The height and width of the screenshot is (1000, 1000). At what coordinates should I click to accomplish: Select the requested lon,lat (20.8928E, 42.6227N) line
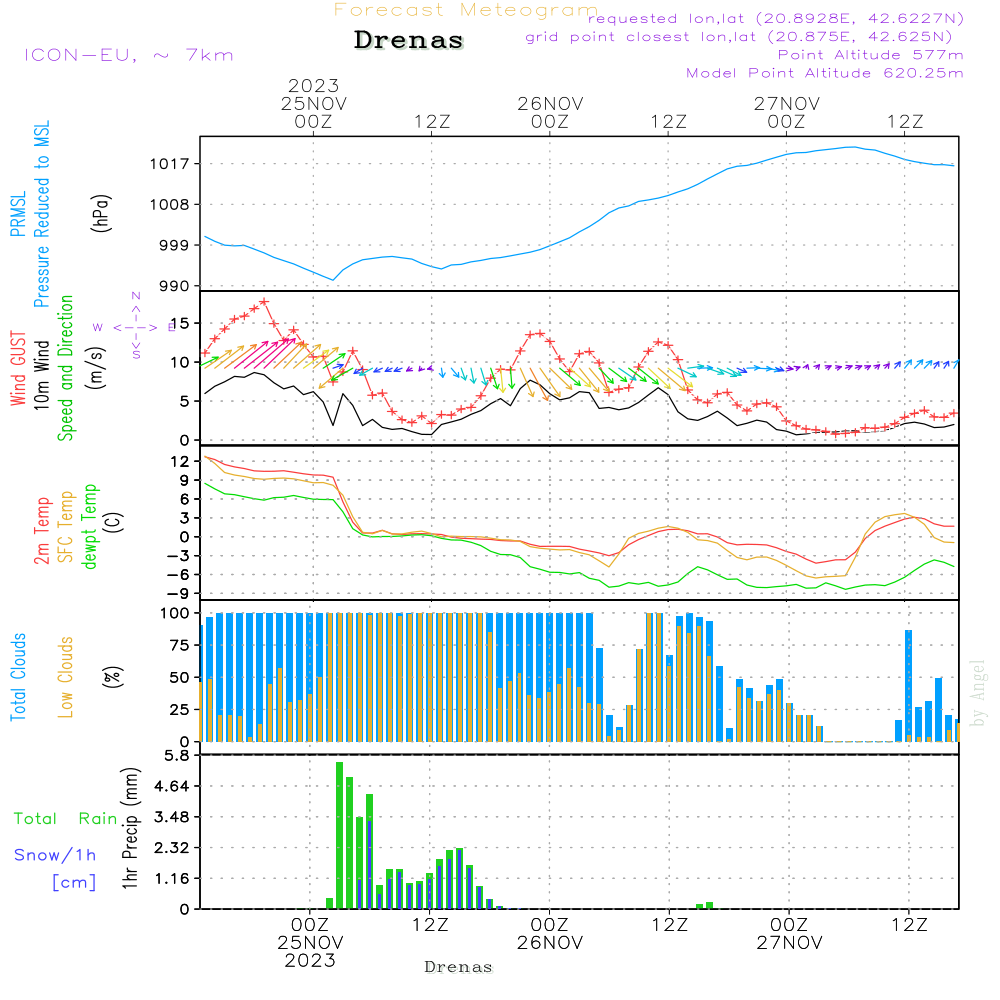[x=776, y=18]
